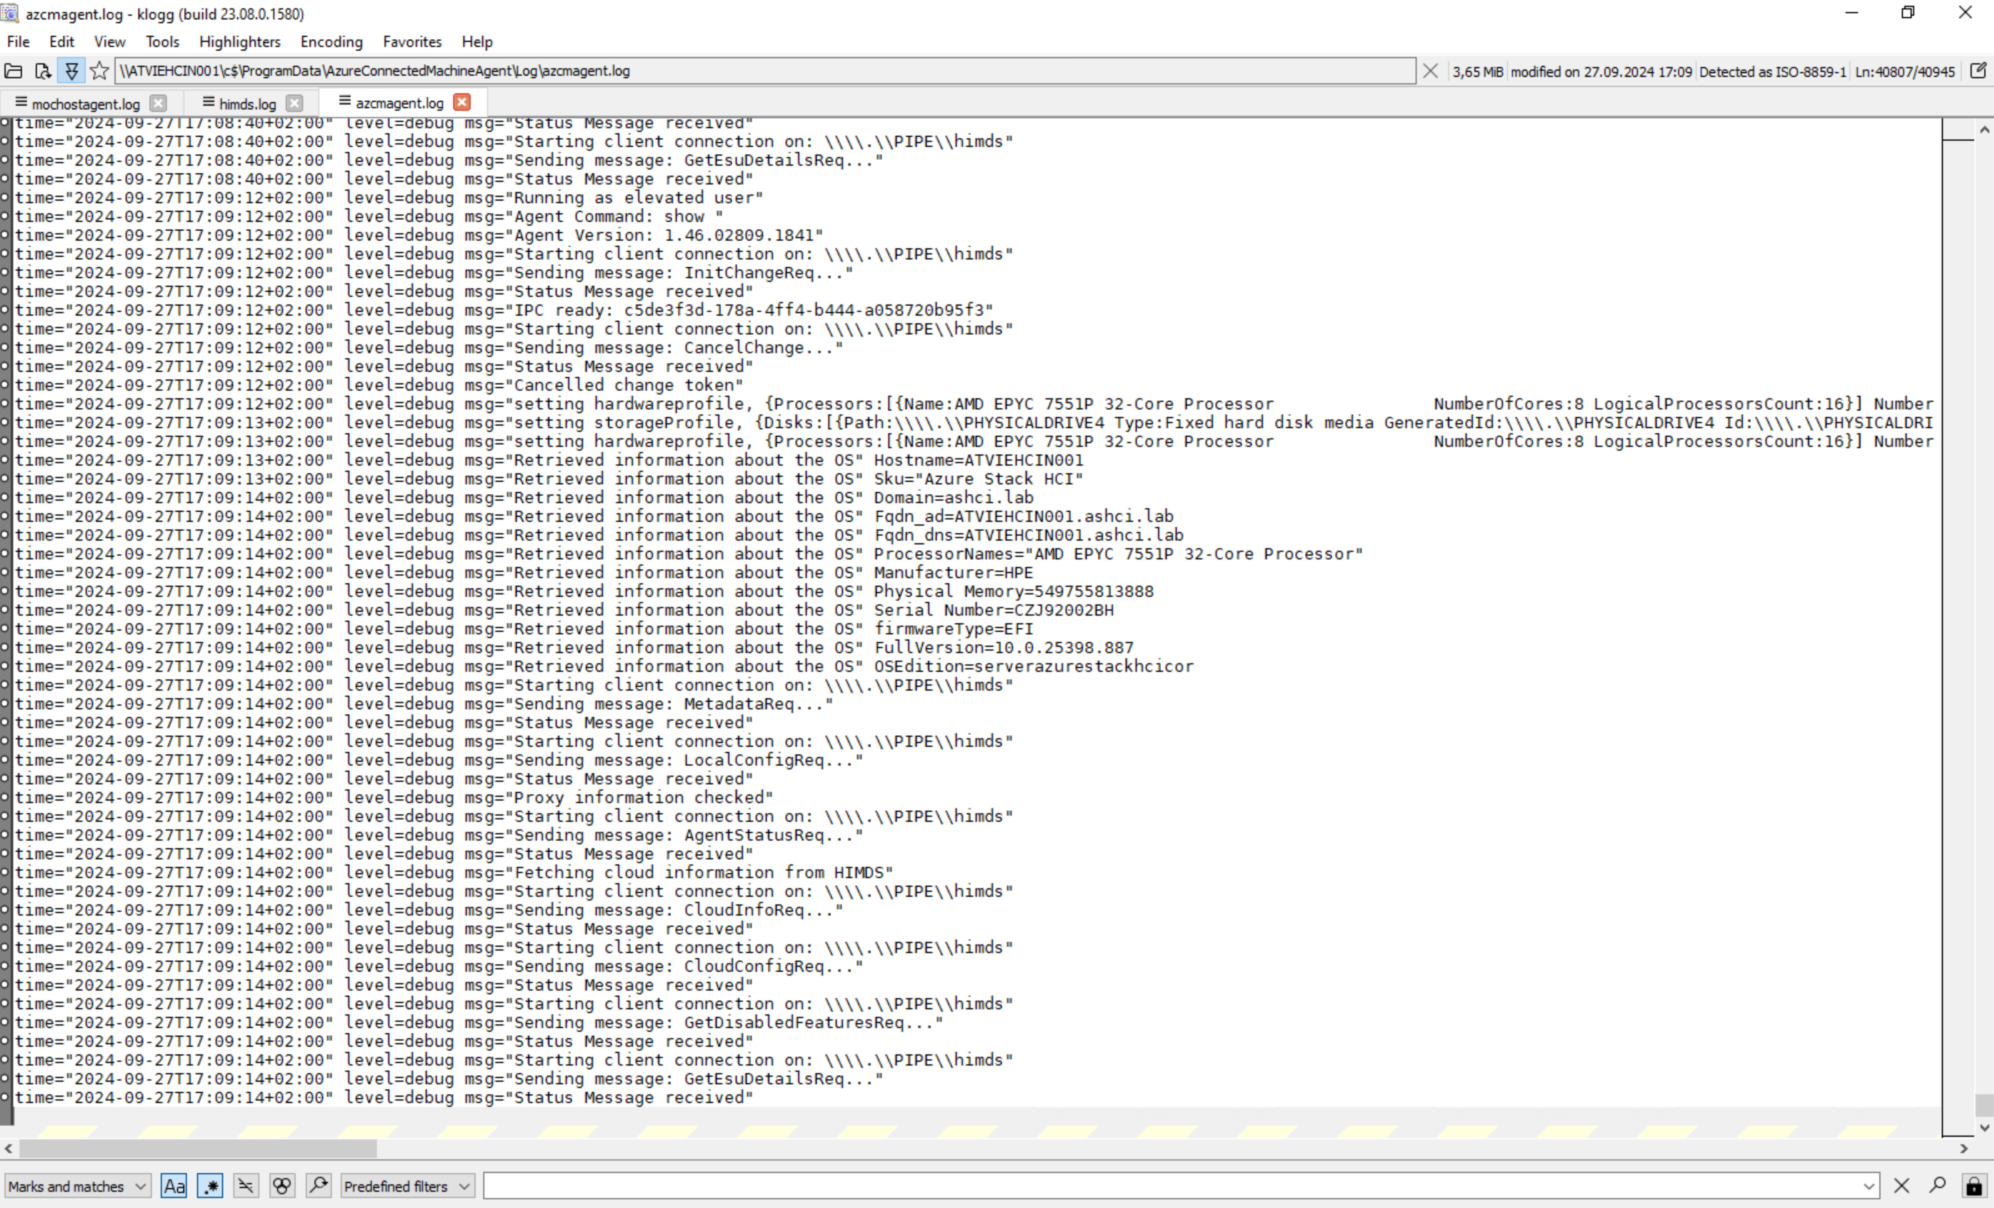Expand the Predefined filters dropdown
The width and height of the screenshot is (1994, 1208).
coord(406,1186)
